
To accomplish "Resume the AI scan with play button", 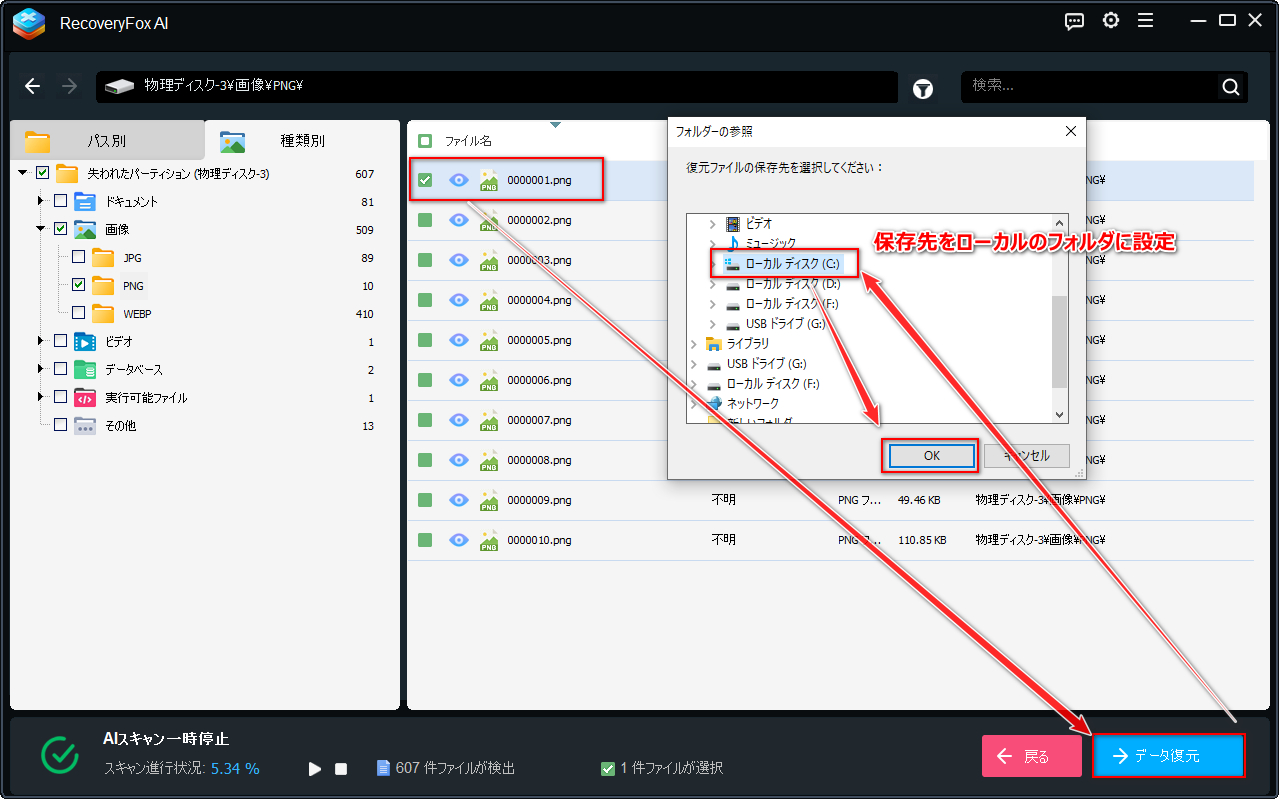I will coord(315,769).
